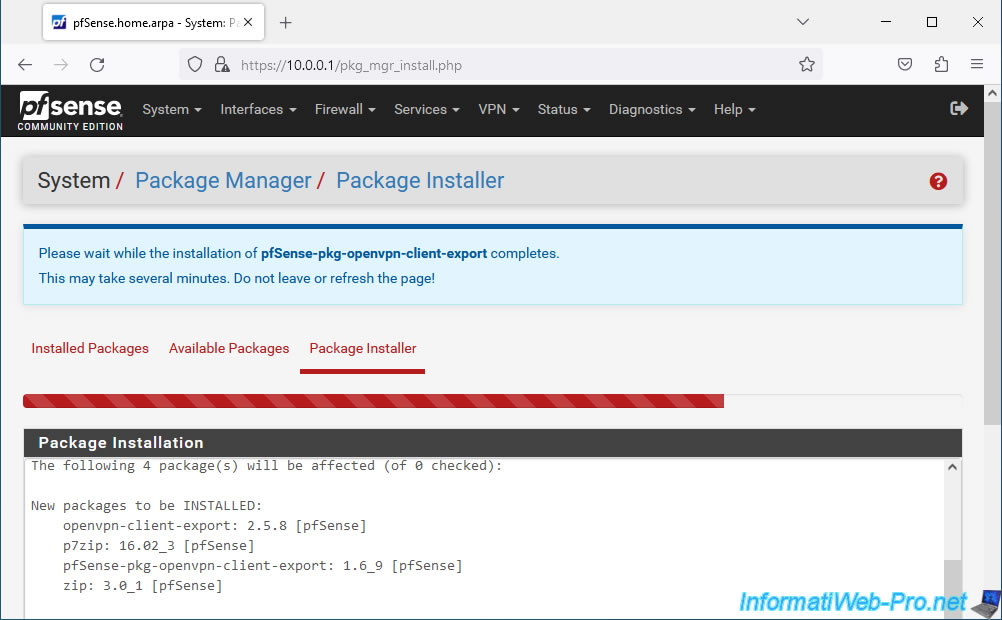The width and height of the screenshot is (1002, 620).
Task: Click Package Manager breadcrumb link
Action: coord(223,180)
